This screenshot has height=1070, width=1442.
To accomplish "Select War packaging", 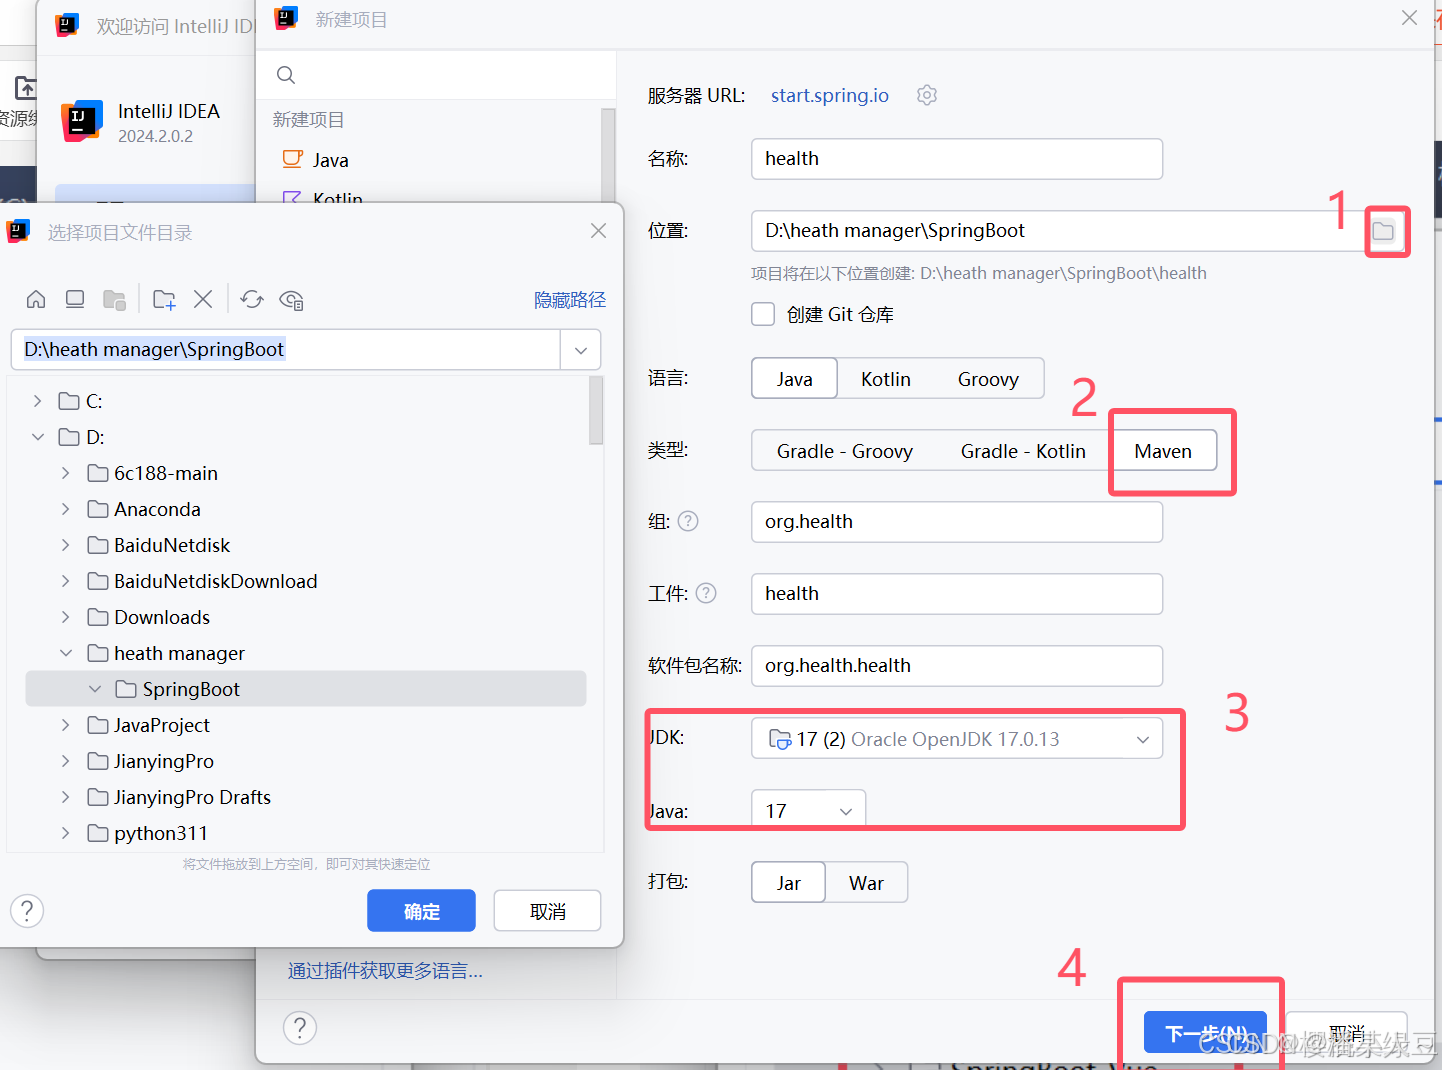I will [x=866, y=883].
